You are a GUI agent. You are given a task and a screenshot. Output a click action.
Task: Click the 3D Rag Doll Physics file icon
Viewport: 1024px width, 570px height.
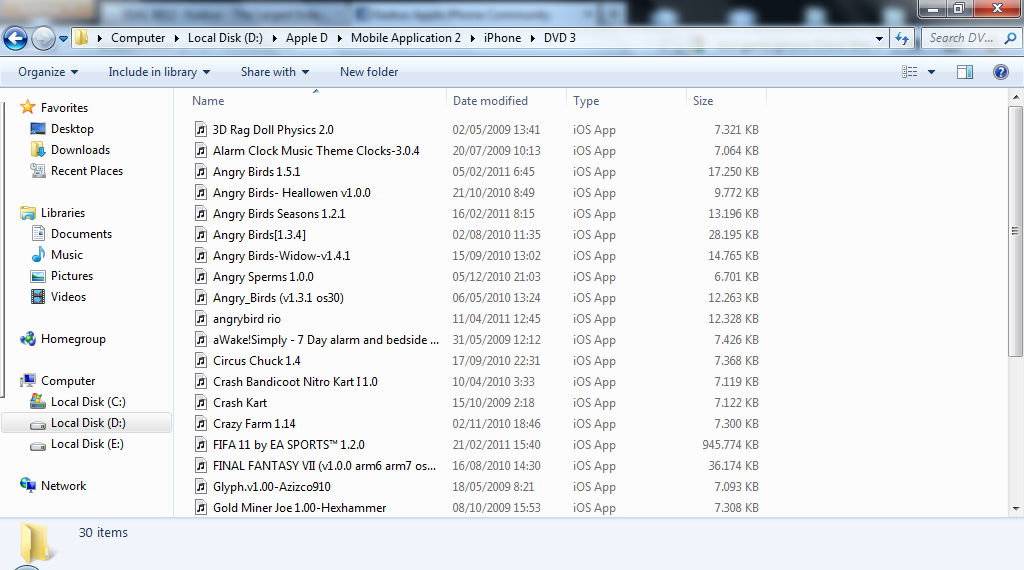click(201, 129)
